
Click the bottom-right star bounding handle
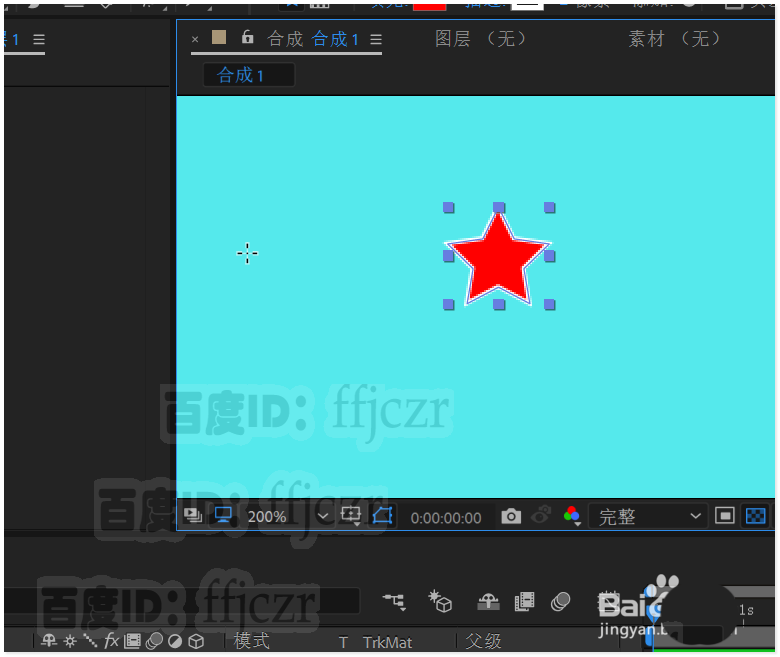[x=550, y=304]
